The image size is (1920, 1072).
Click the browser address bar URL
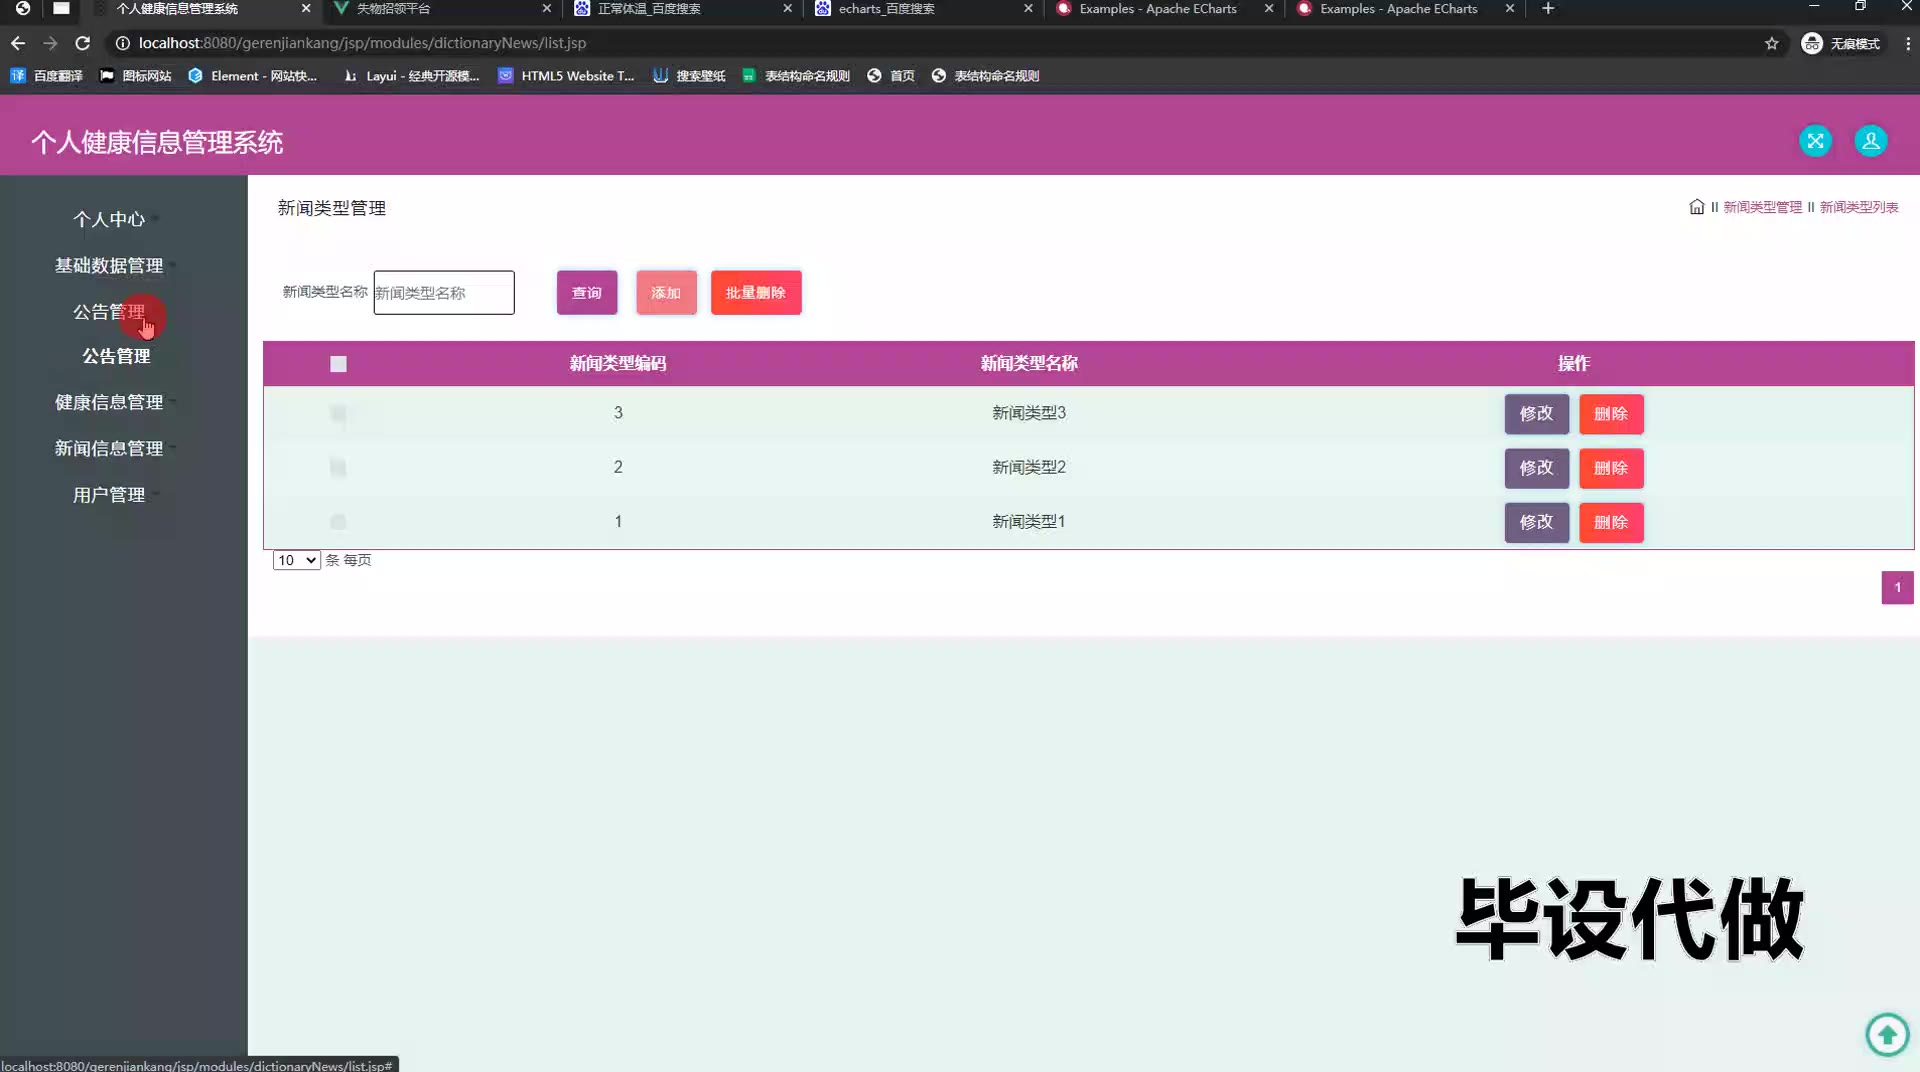pyautogui.click(x=362, y=43)
